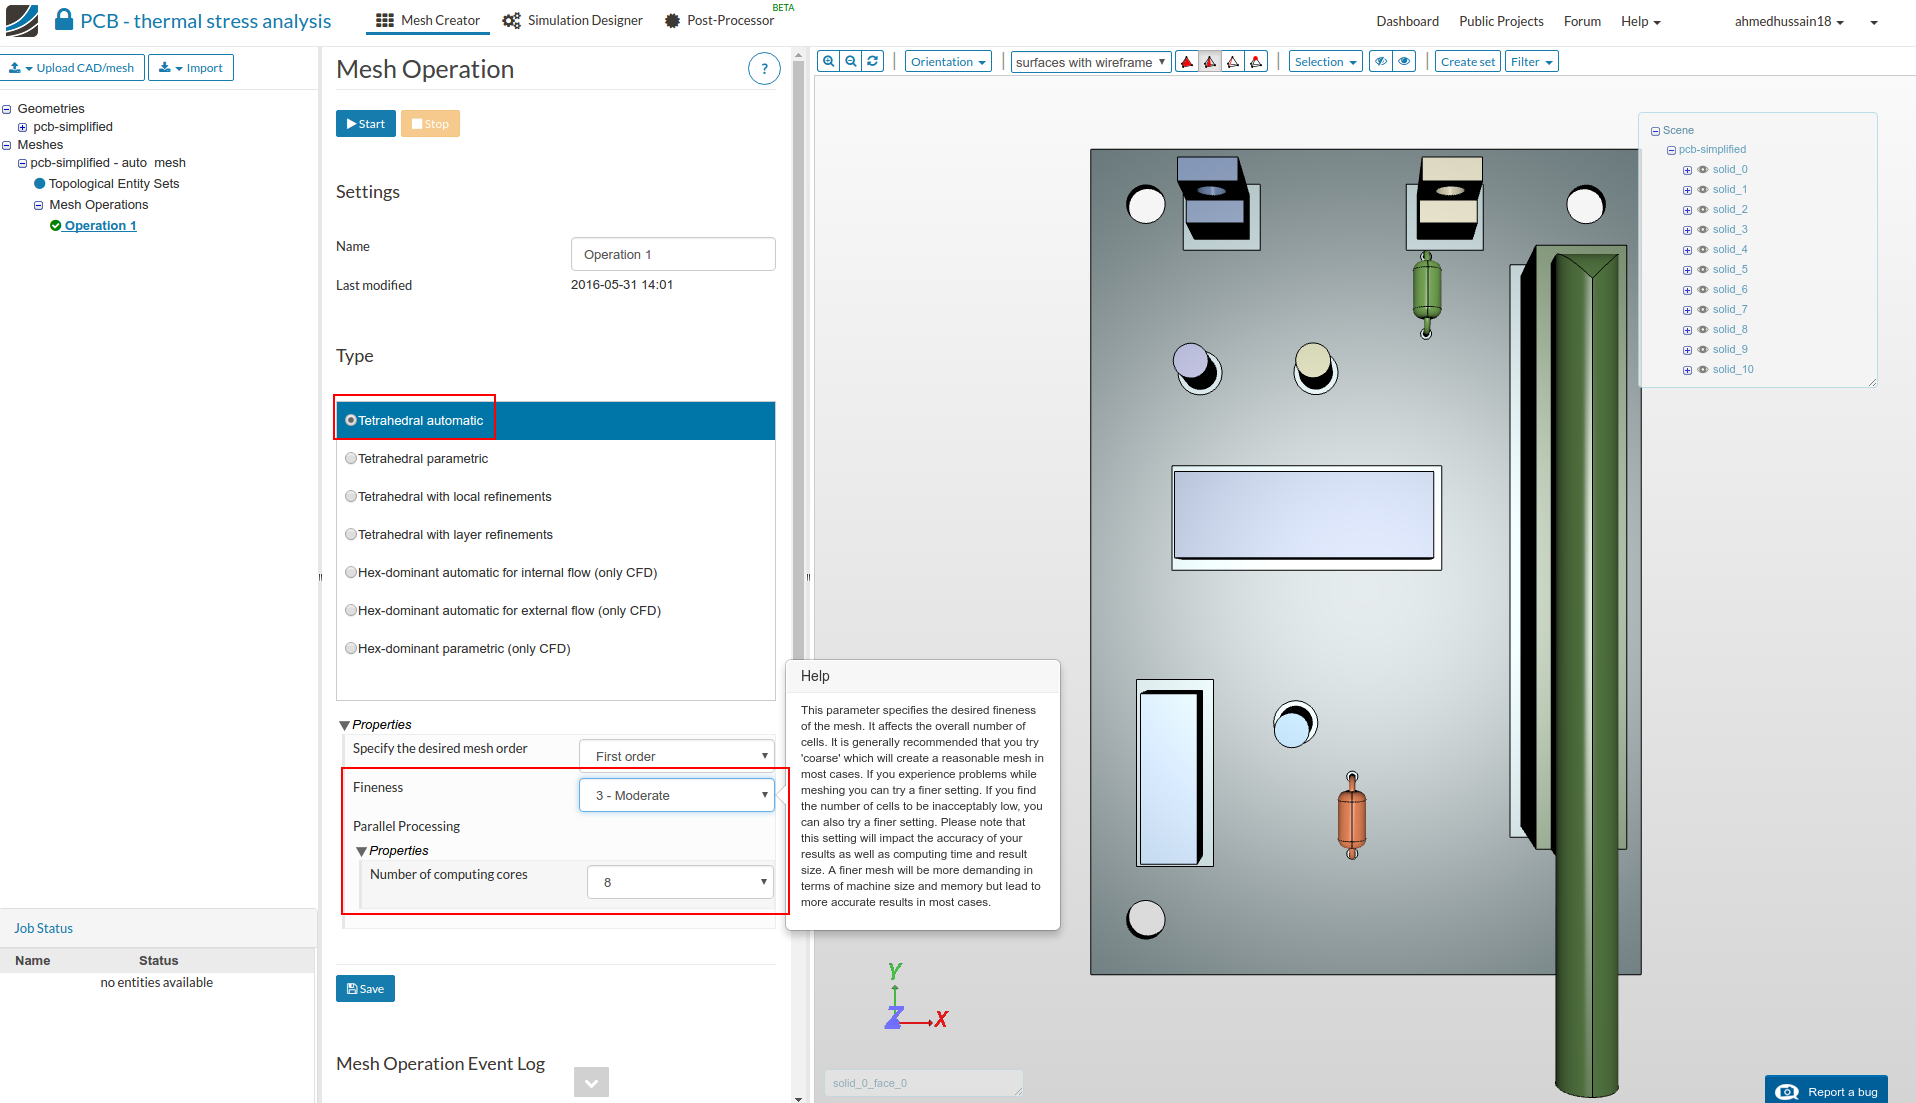
Task: Select Topological Entity Sets in the tree
Action: 114,184
